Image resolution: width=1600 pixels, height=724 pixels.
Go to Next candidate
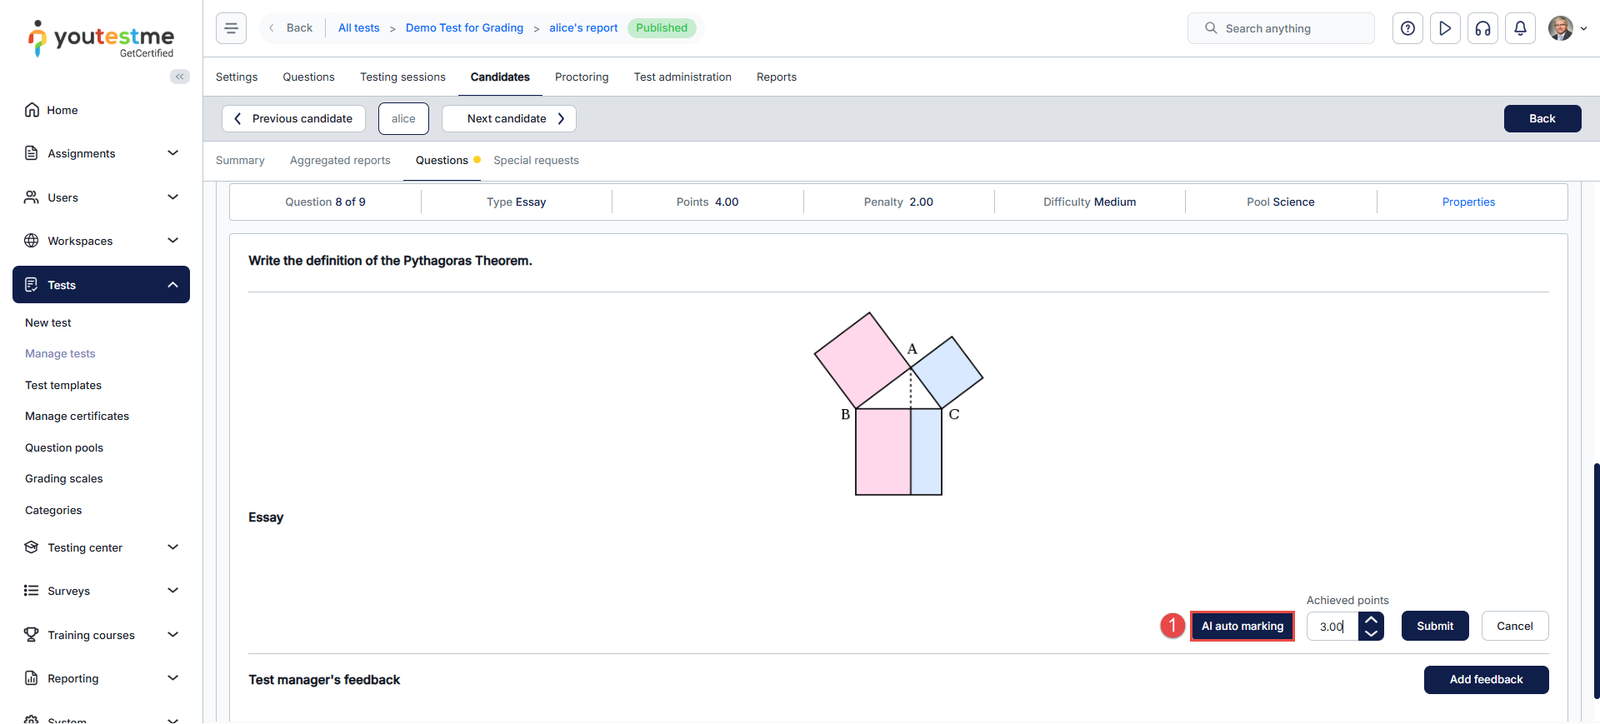click(509, 118)
